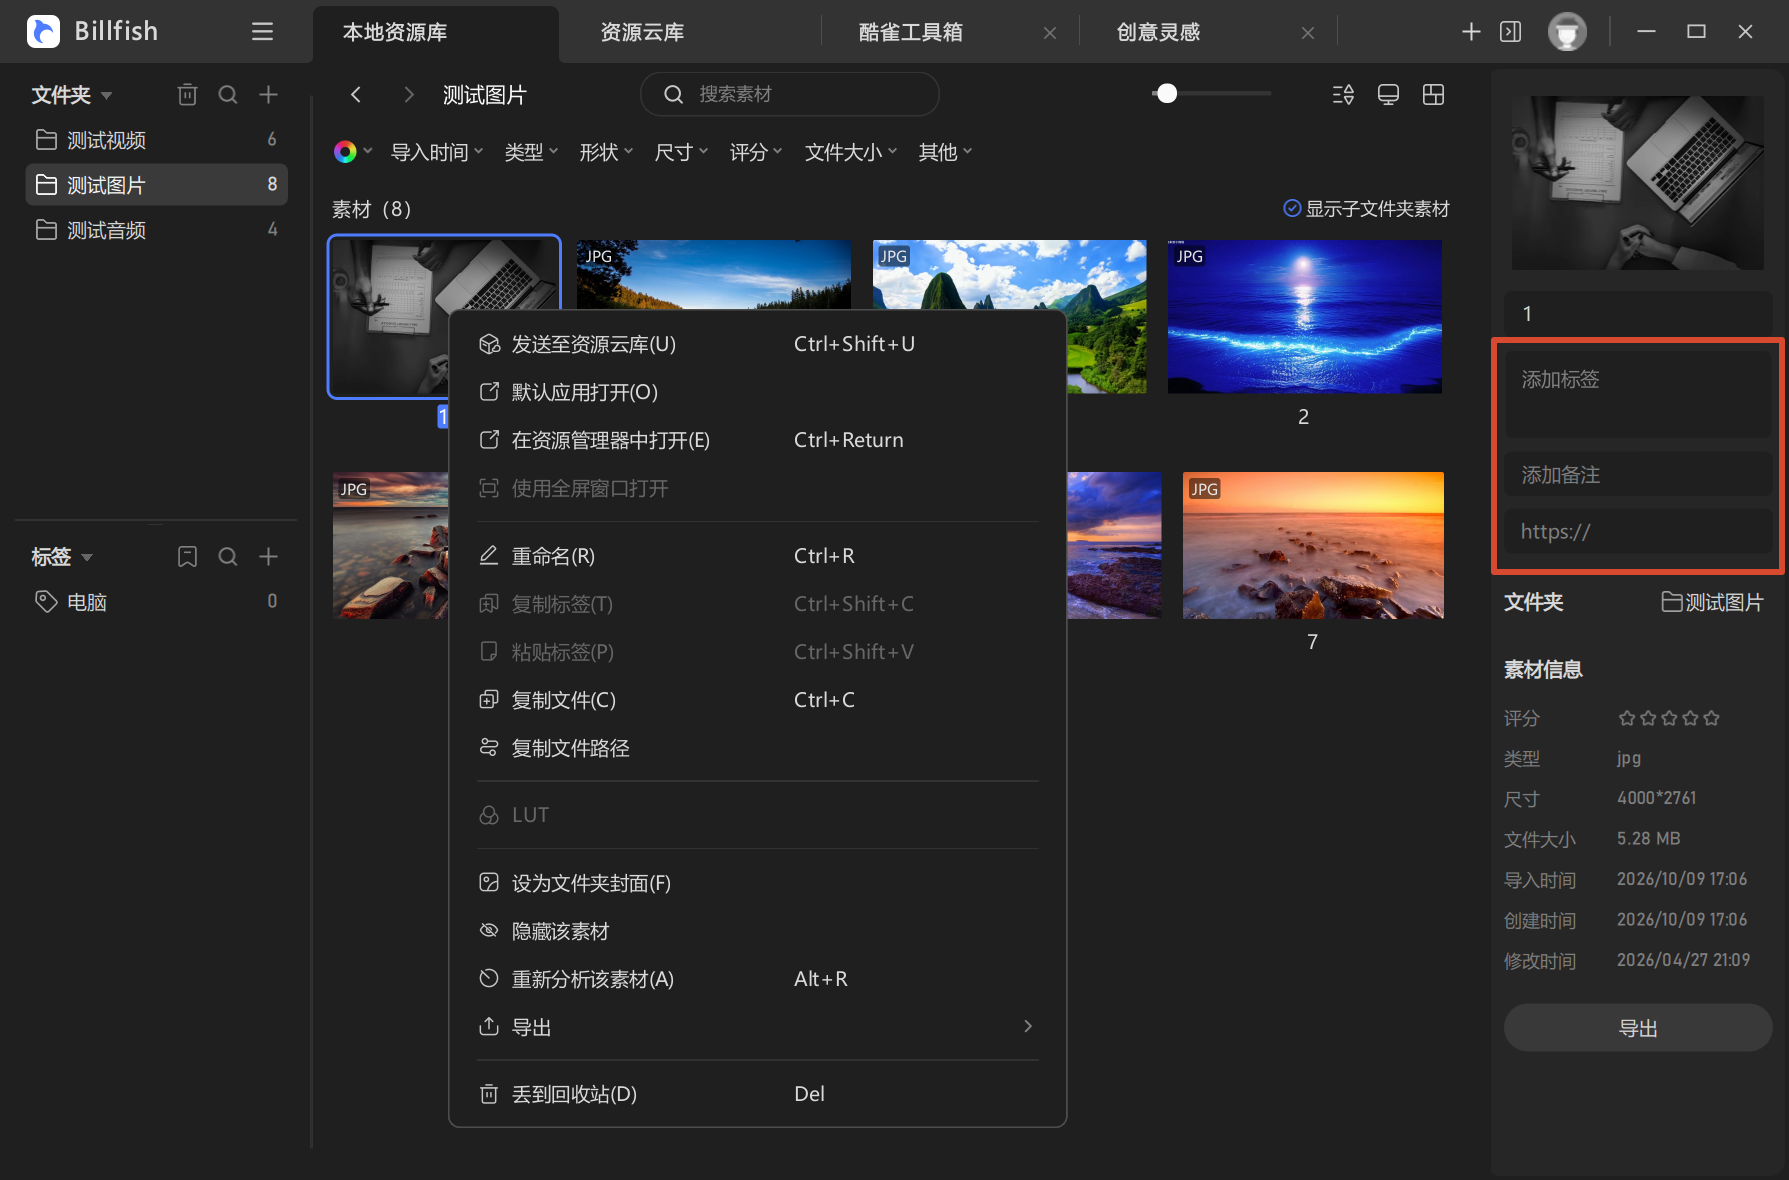Close the 酷雀工具箱 tab
This screenshot has width=1789, height=1180.
(1050, 33)
